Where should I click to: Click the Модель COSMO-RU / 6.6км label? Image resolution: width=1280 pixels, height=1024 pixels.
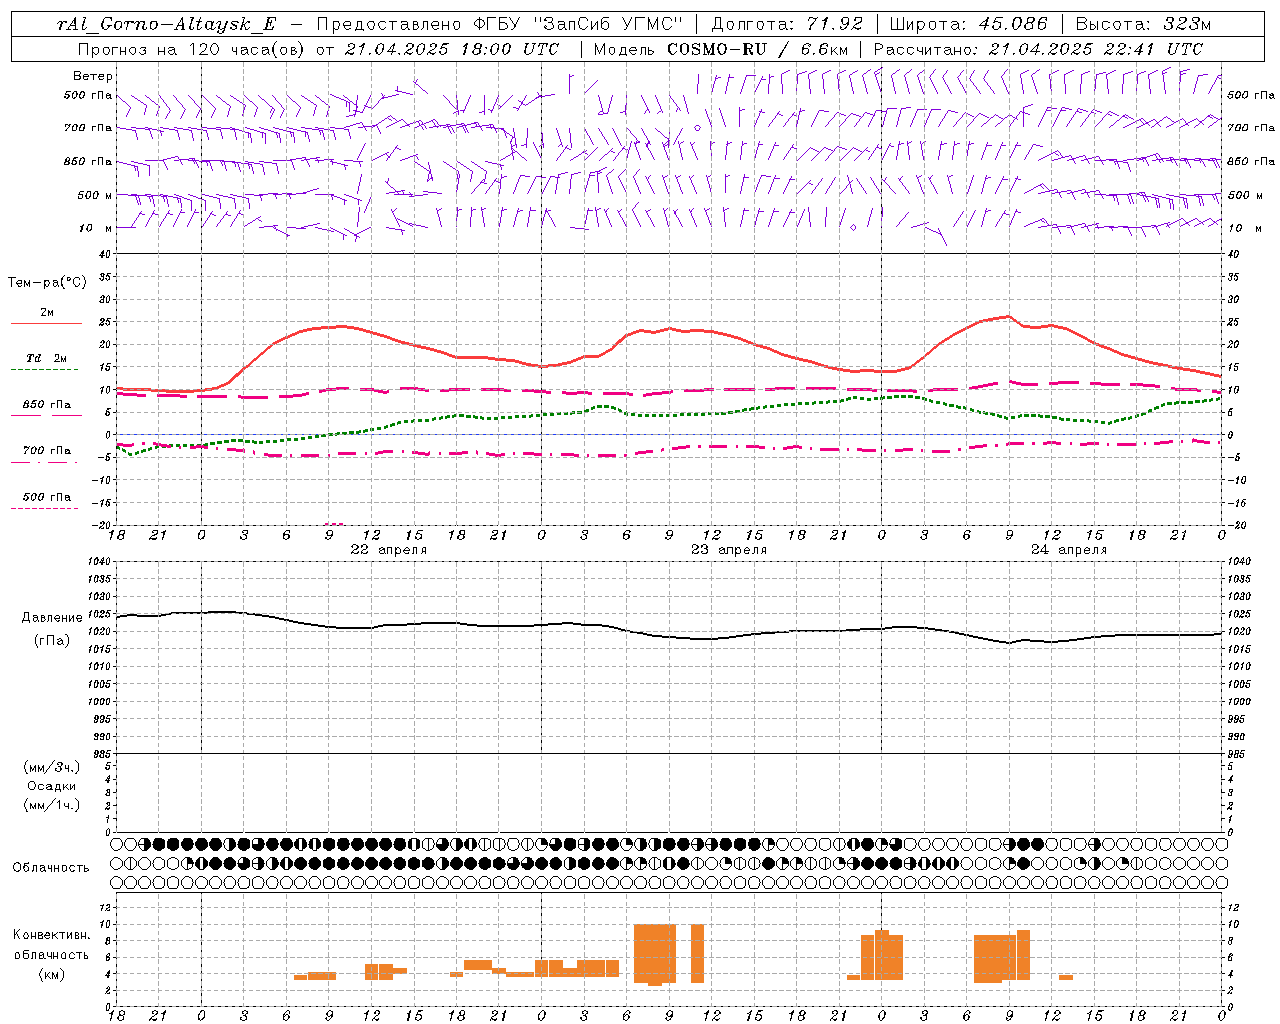pyautogui.click(x=720, y=49)
